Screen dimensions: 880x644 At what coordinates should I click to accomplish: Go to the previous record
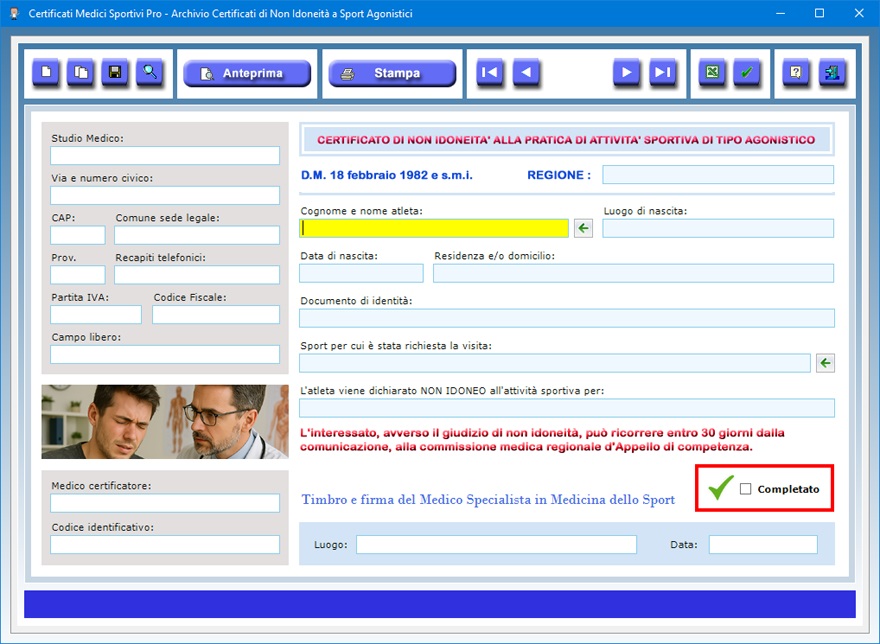526,73
